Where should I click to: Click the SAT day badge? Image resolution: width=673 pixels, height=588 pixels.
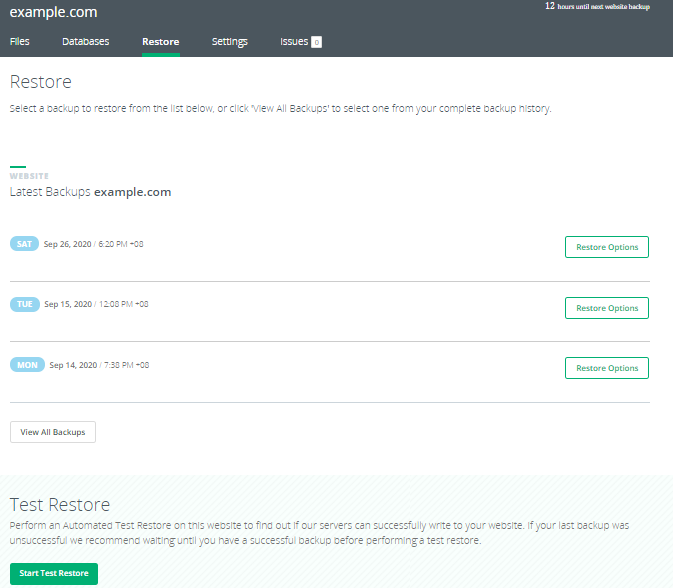(24, 244)
